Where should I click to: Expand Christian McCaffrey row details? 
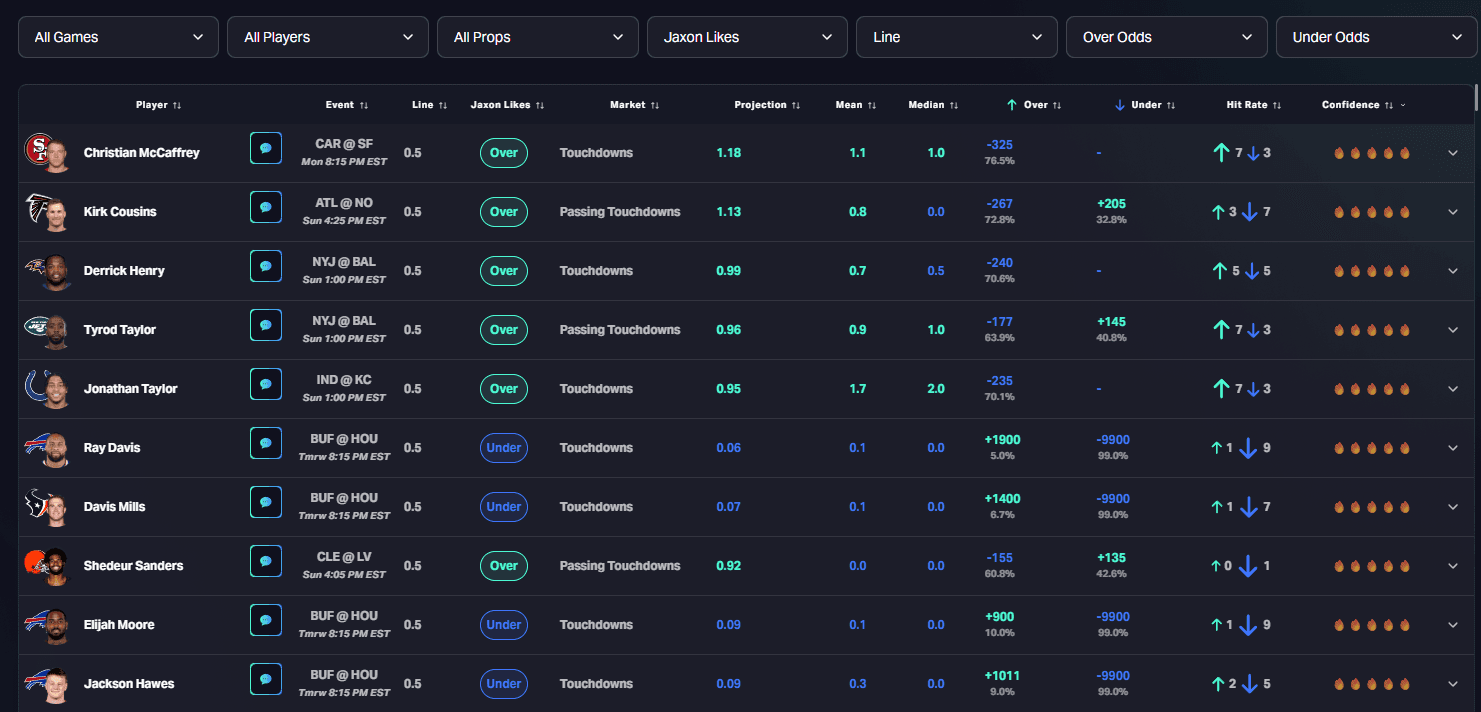click(1453, 153)
